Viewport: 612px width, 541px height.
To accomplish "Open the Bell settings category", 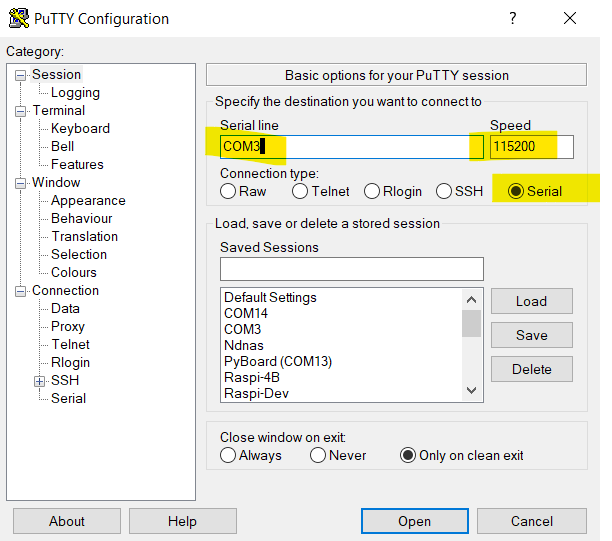I will (x=62, y=146).
